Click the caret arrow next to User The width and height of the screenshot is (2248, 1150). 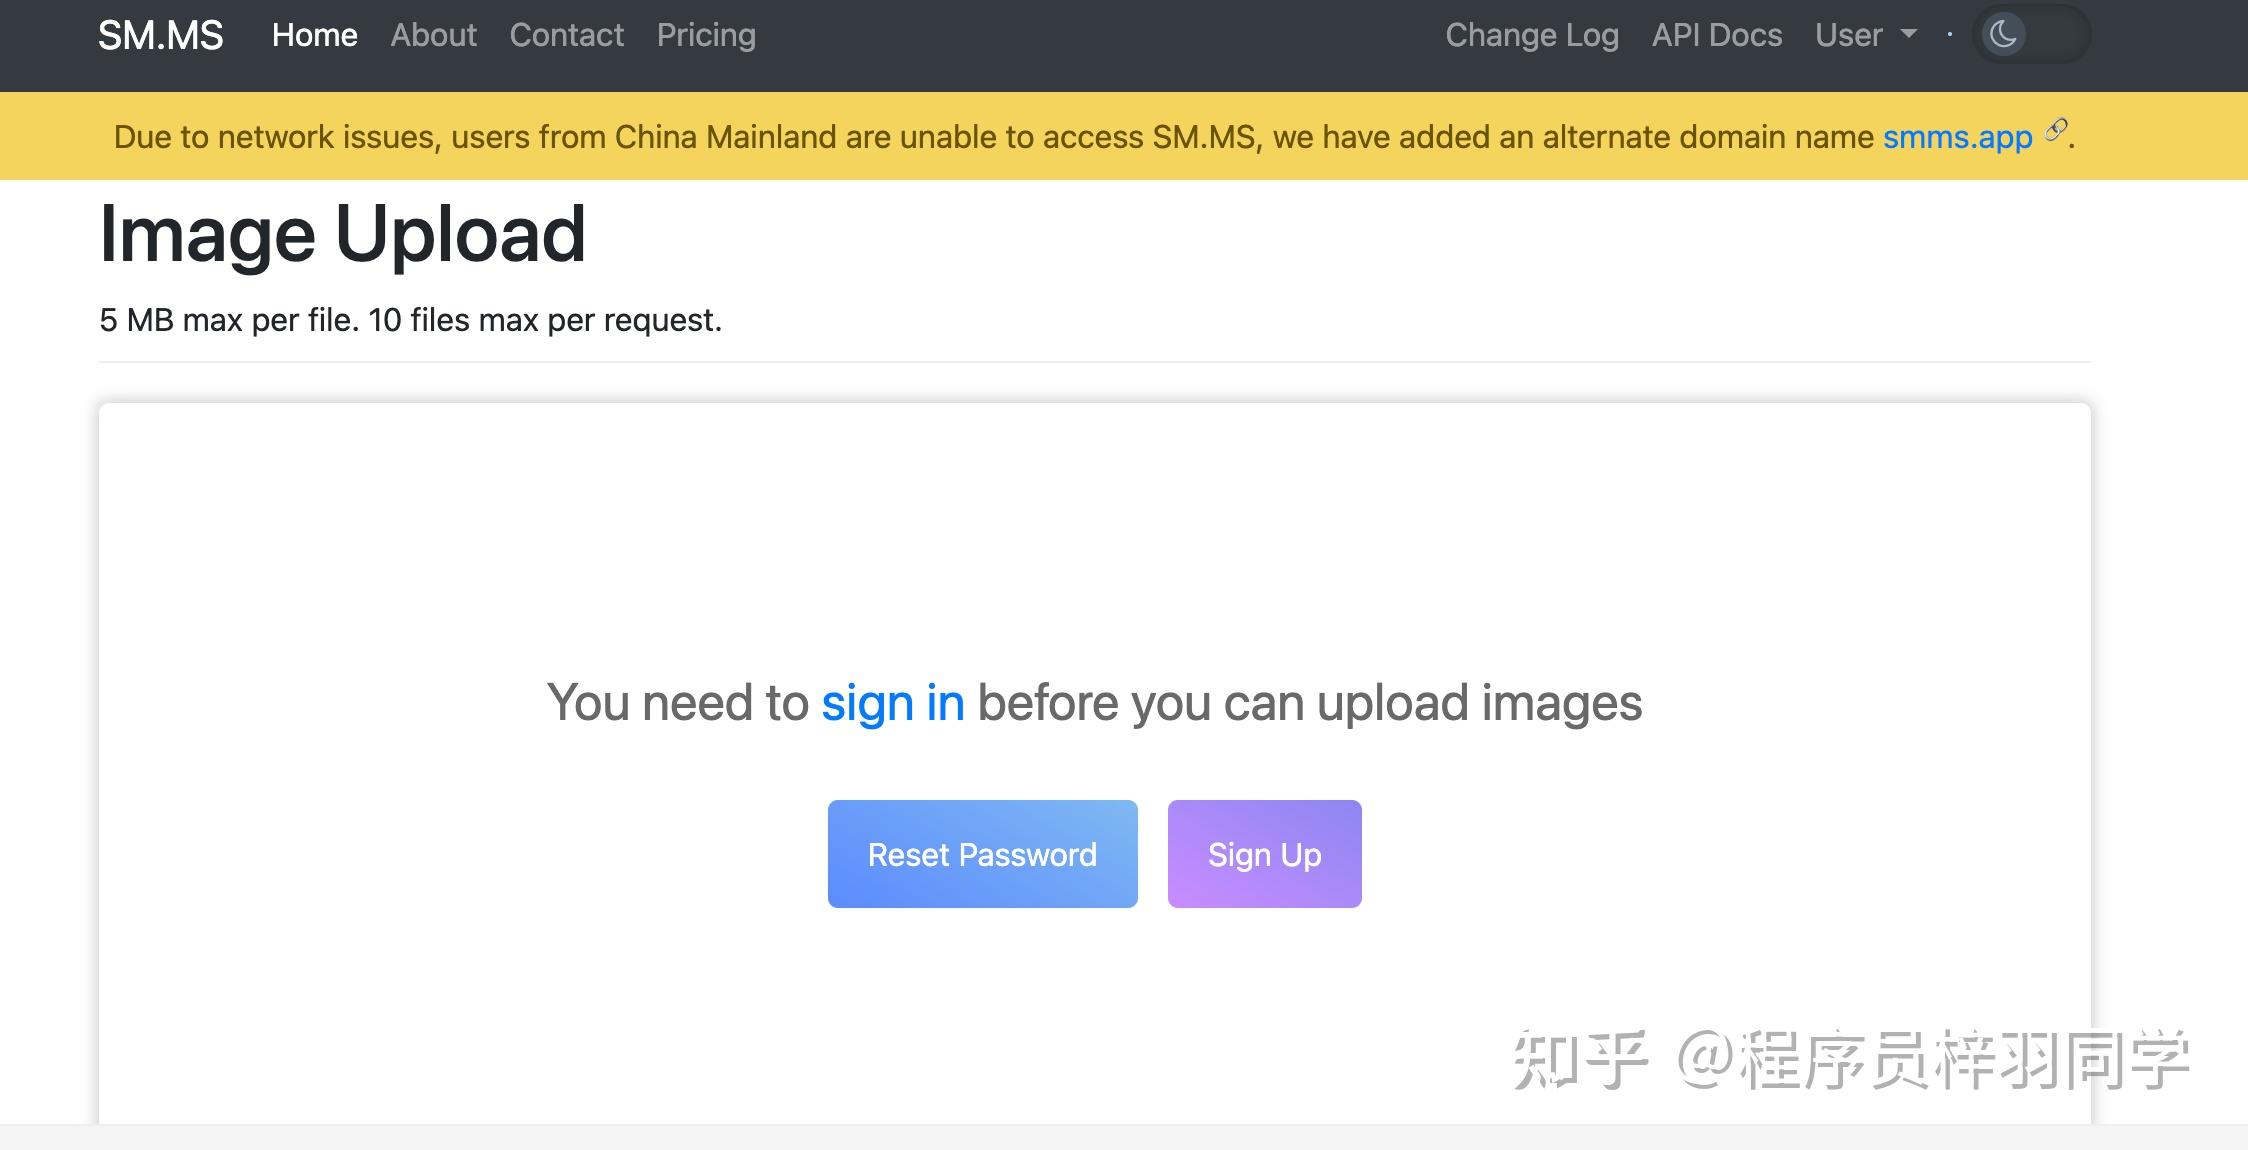coord(1908,35)
